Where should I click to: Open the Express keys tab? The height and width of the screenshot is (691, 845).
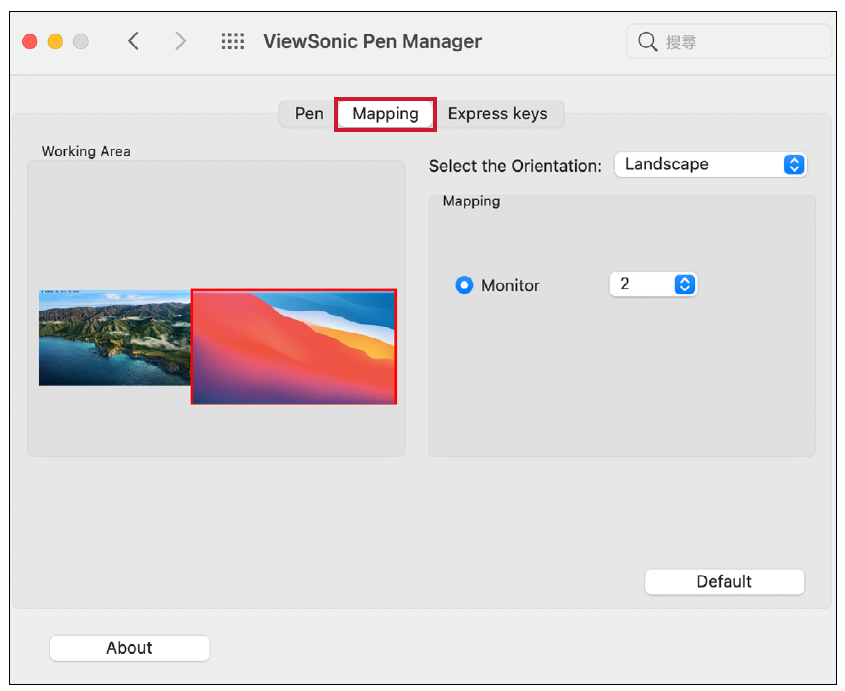[497, 114]
